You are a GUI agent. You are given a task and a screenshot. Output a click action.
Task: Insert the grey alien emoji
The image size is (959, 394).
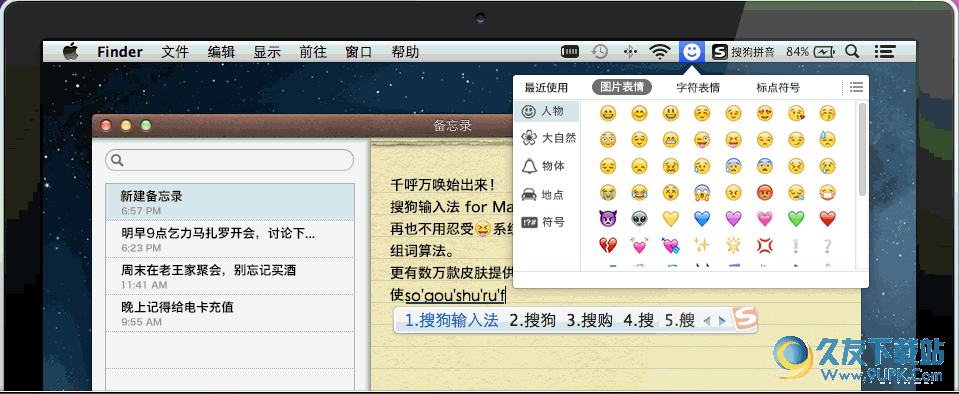[639, 218]
